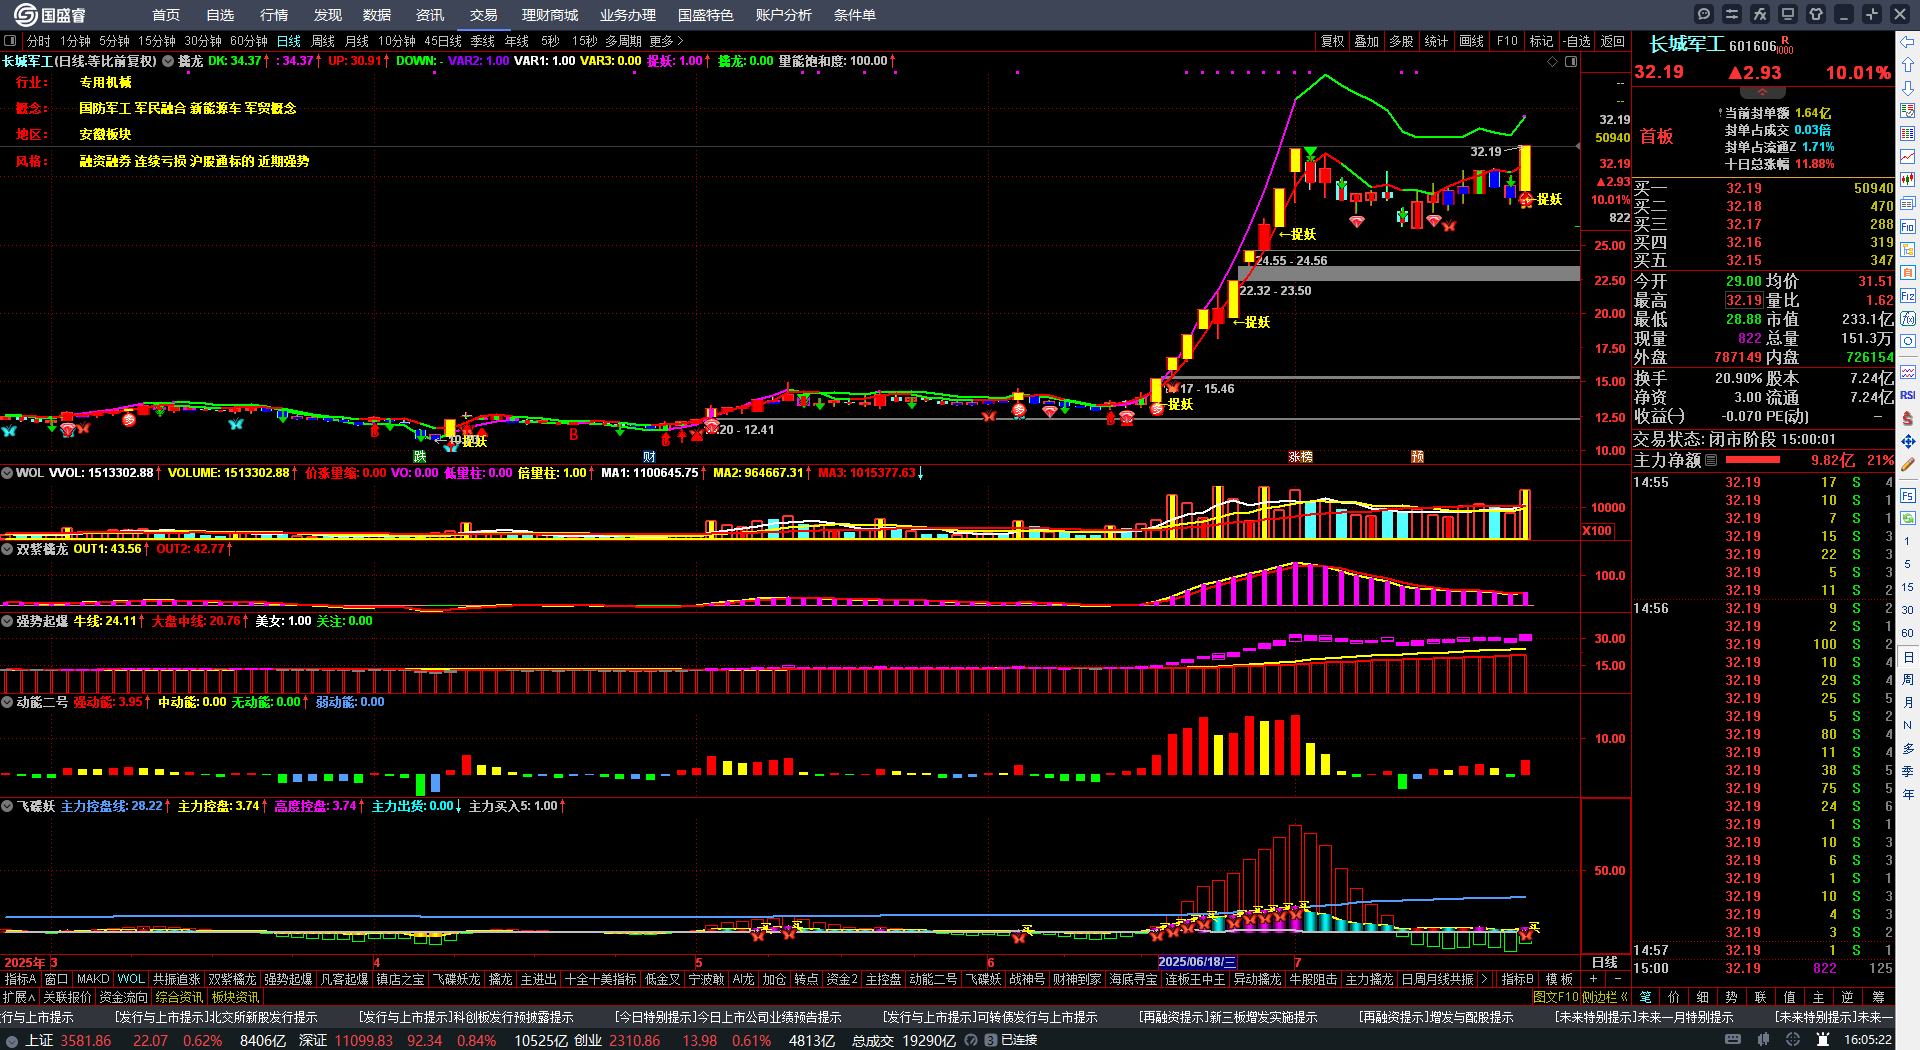Image resolution: width=1920 pixels, height=1050 pixels.
Task: Select the pencil drawing tool in sidebar
Action: point(1908,464)
